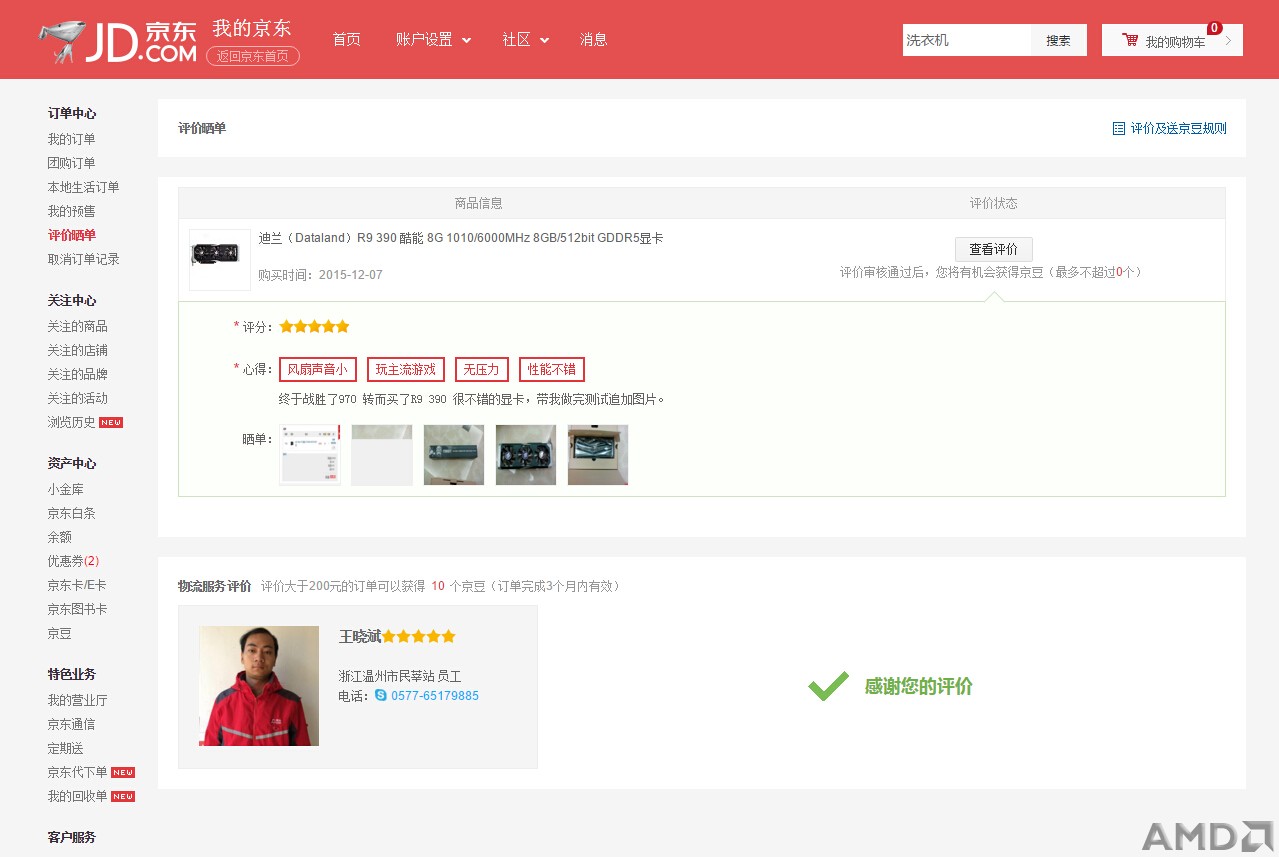Screen dimensions: 1279x857
Task: Open third review photo thumbnail
Action: click(454, 455)
